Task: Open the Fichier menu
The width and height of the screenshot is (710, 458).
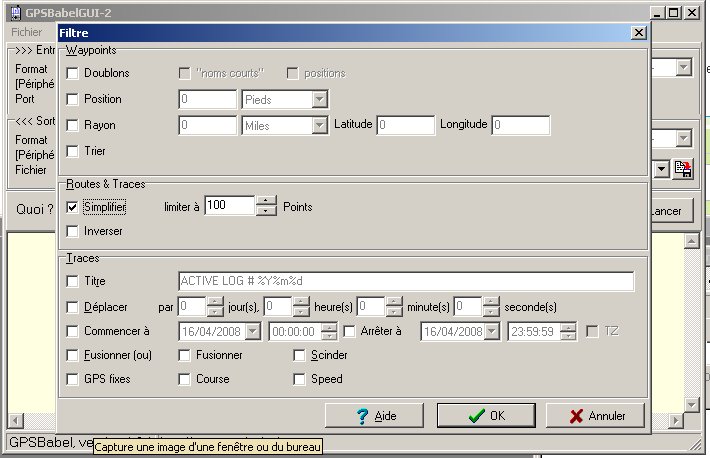Action: point(27,33)
